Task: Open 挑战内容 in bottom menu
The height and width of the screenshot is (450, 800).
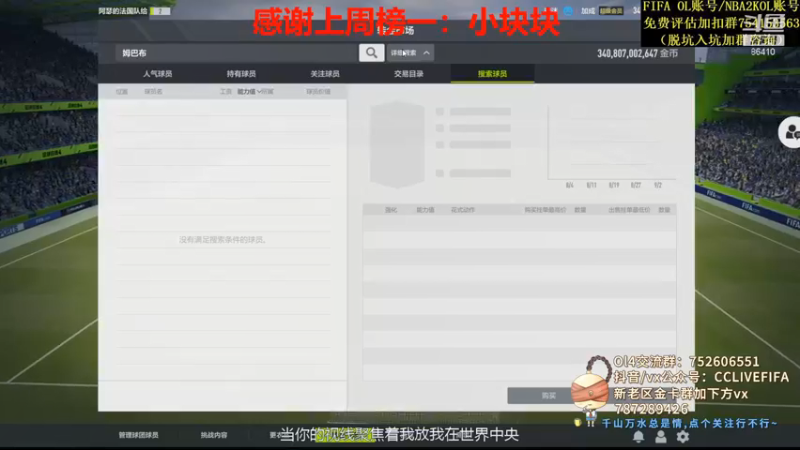Action: (x=214, y=435)
